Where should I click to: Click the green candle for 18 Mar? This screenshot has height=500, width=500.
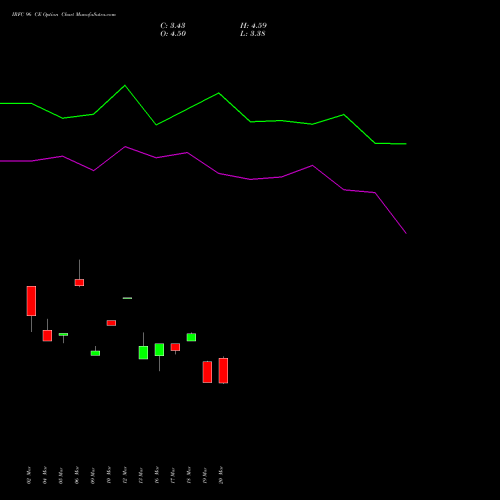click(191, 337)
